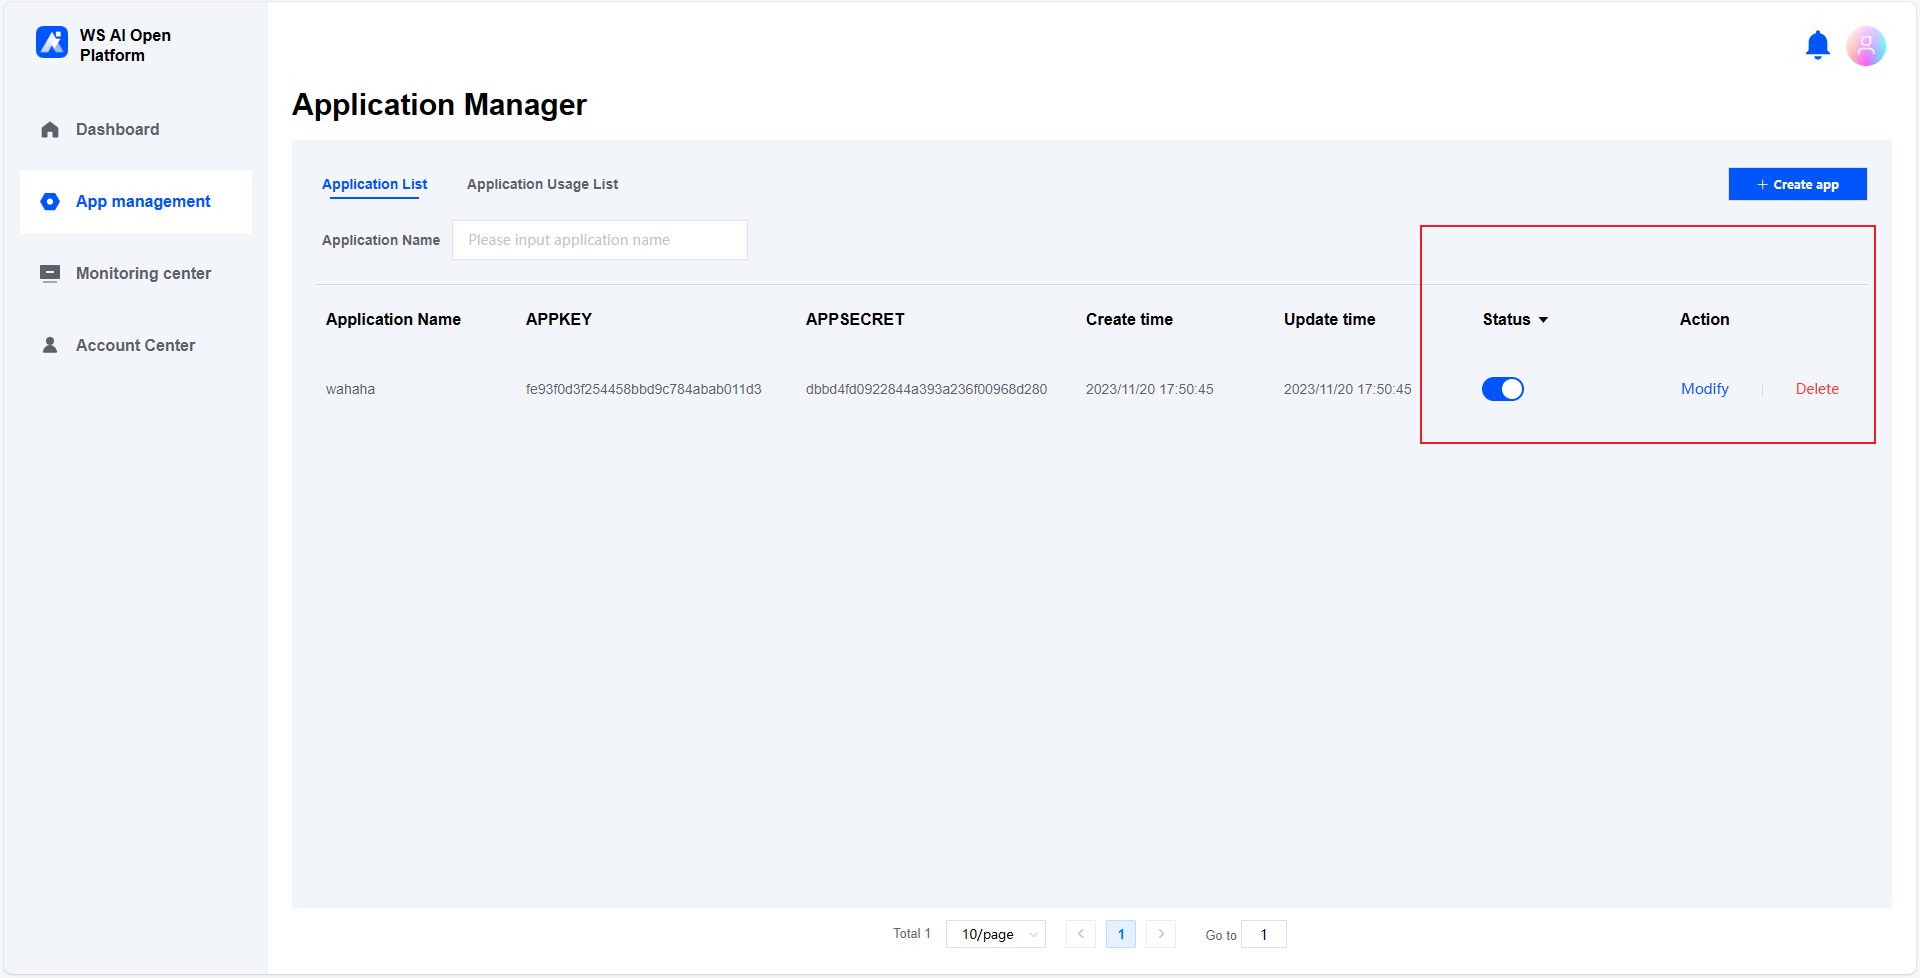Open the 10/page size dropdown
This screenshot has height=978, width=1920.
point(995,934)
